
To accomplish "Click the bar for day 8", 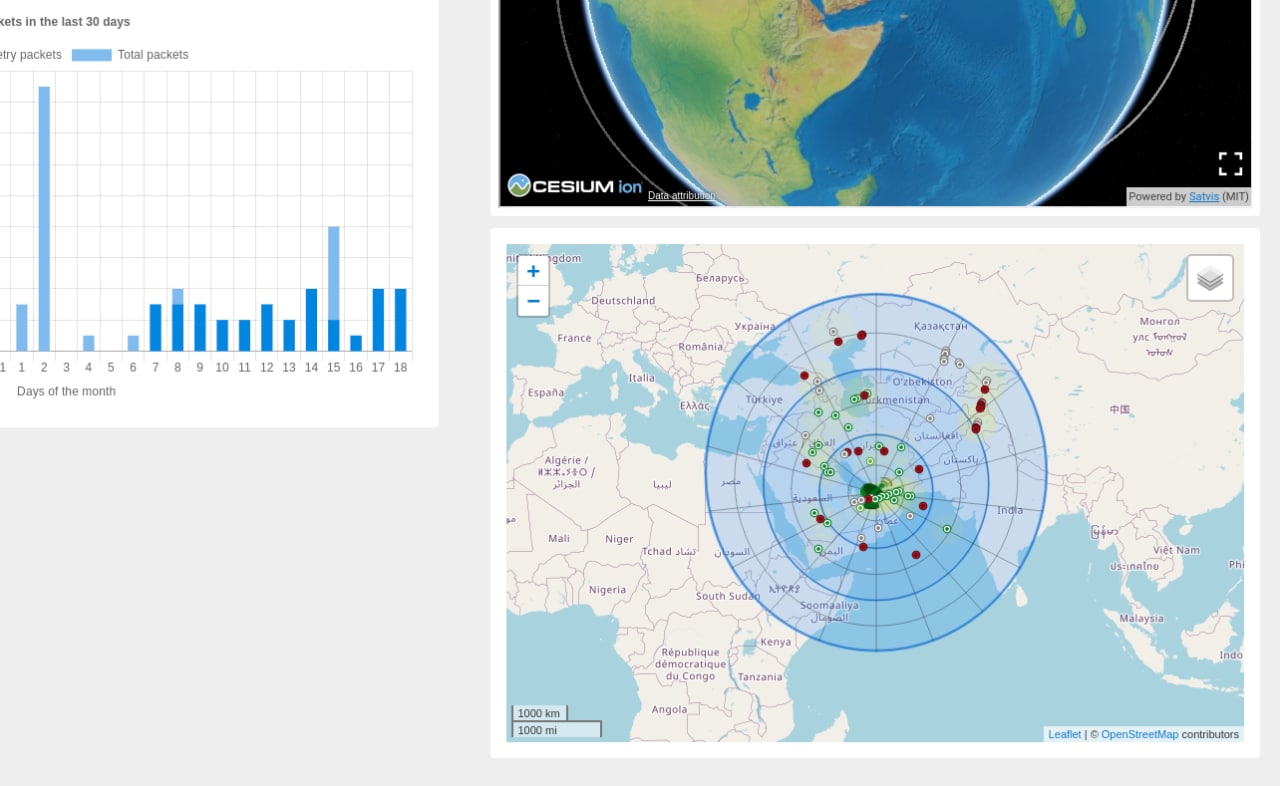I will pyautogui.click(x=178, y=322).
